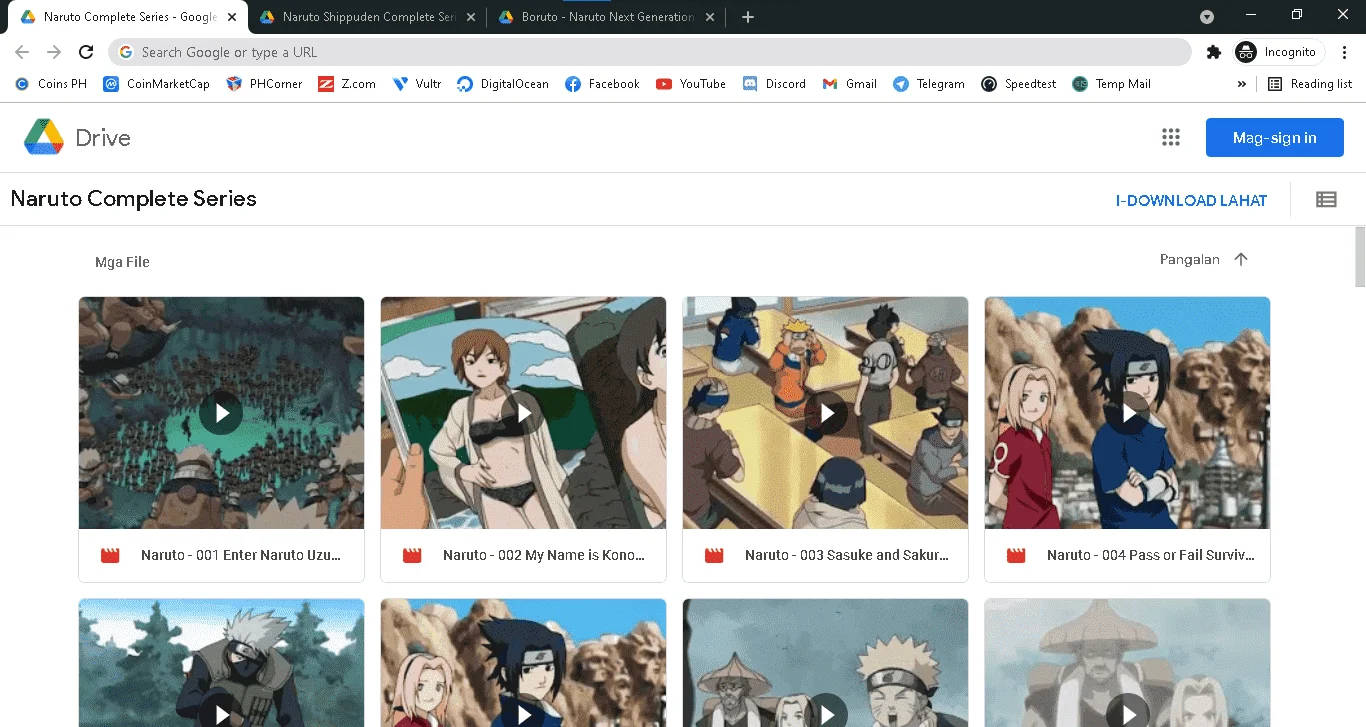Sort files by Pangalan label
This screenshot has width=1366, height=727.
click(1189, 259)
